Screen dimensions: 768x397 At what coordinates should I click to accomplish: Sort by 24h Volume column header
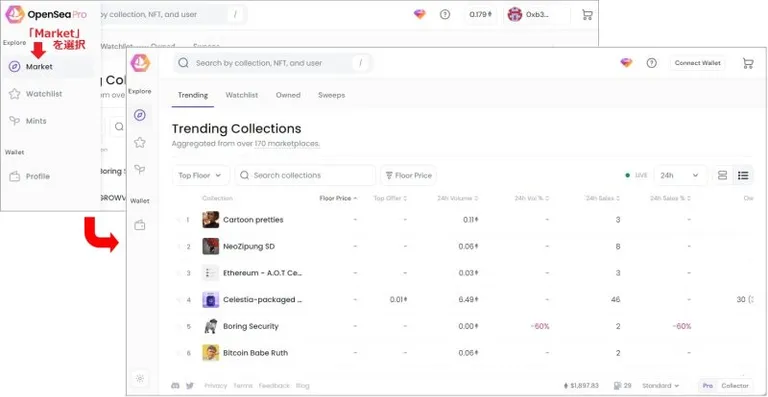pyautogui.click(x=457, y=198)
